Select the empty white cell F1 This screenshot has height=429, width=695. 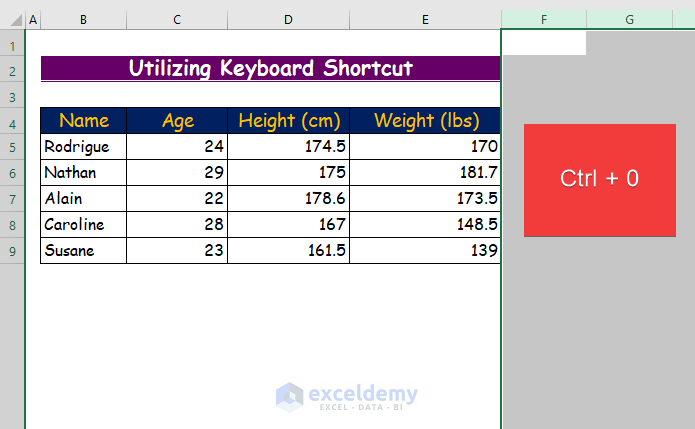coord(544,43)
